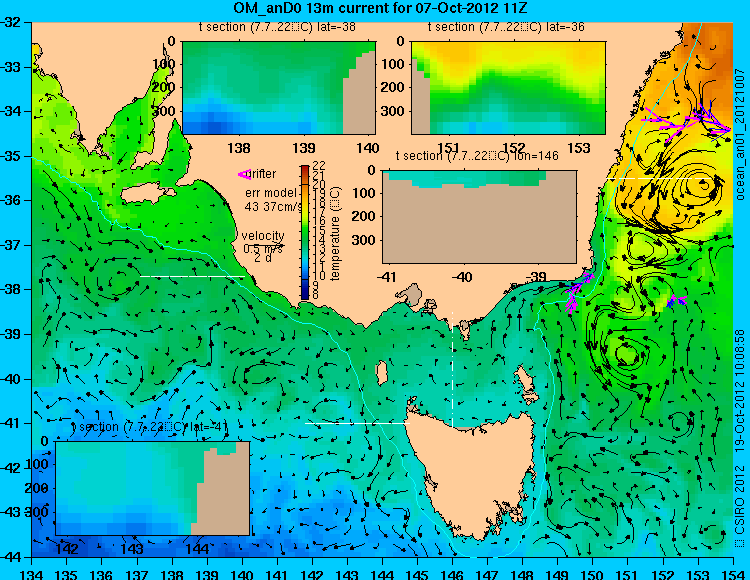
Task: Click Kangaroo Island near 137°E 36°S
Action: point(149,194)
